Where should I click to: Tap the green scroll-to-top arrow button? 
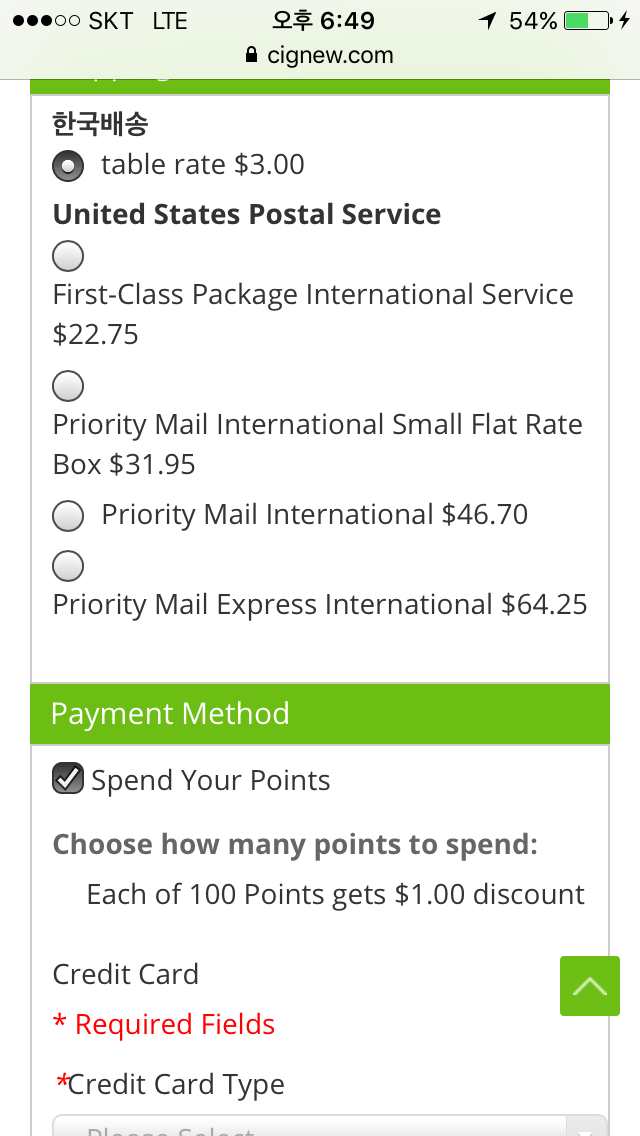coord(589,985)
